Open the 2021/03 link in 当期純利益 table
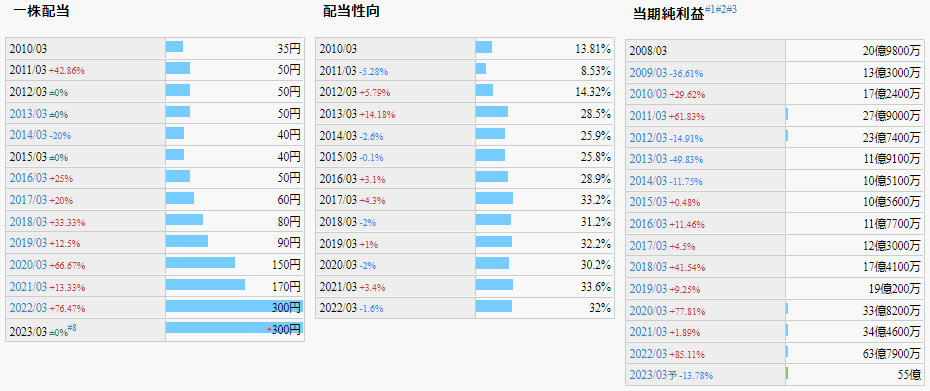The image size is (930, 391). pos(648,332)
